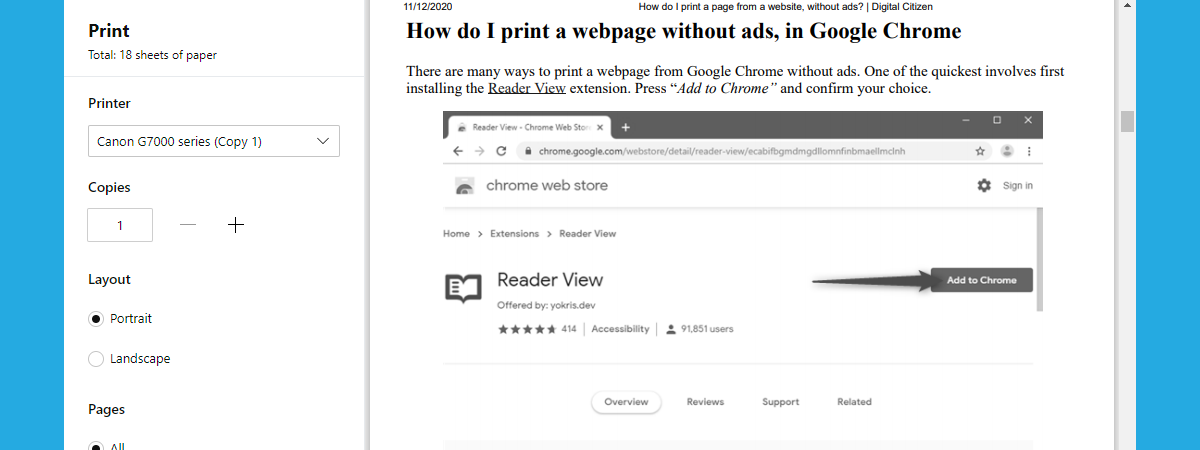Open the Printer dropdown Canon G7000 series

pos(214,141)
